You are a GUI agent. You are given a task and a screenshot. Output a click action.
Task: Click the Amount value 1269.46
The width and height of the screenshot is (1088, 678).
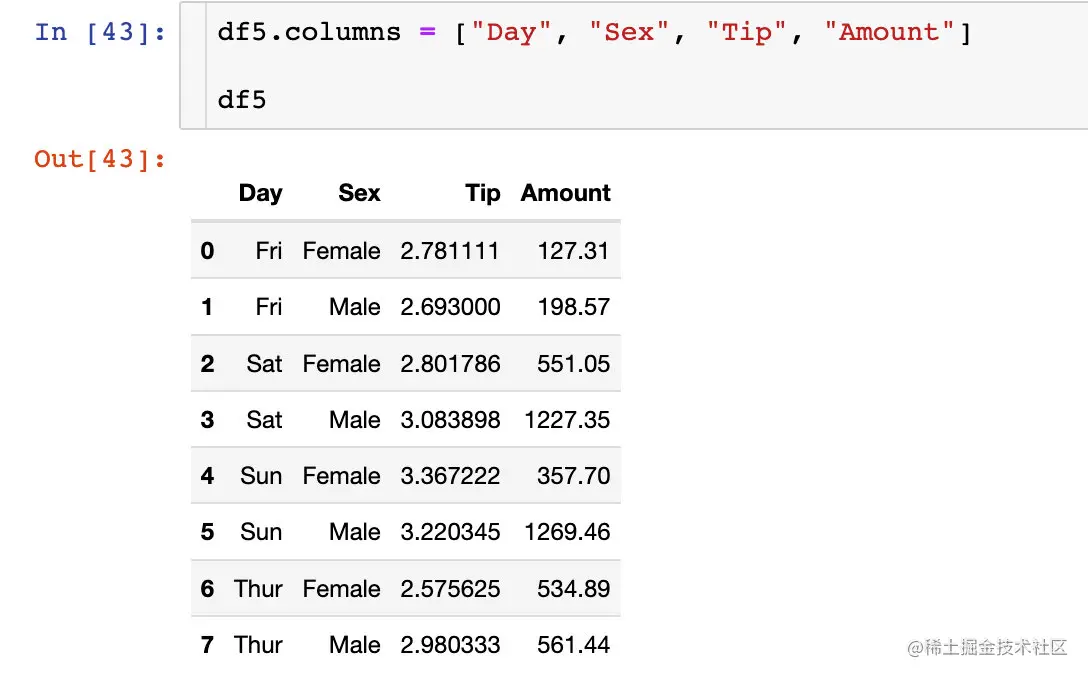point(567,532)
